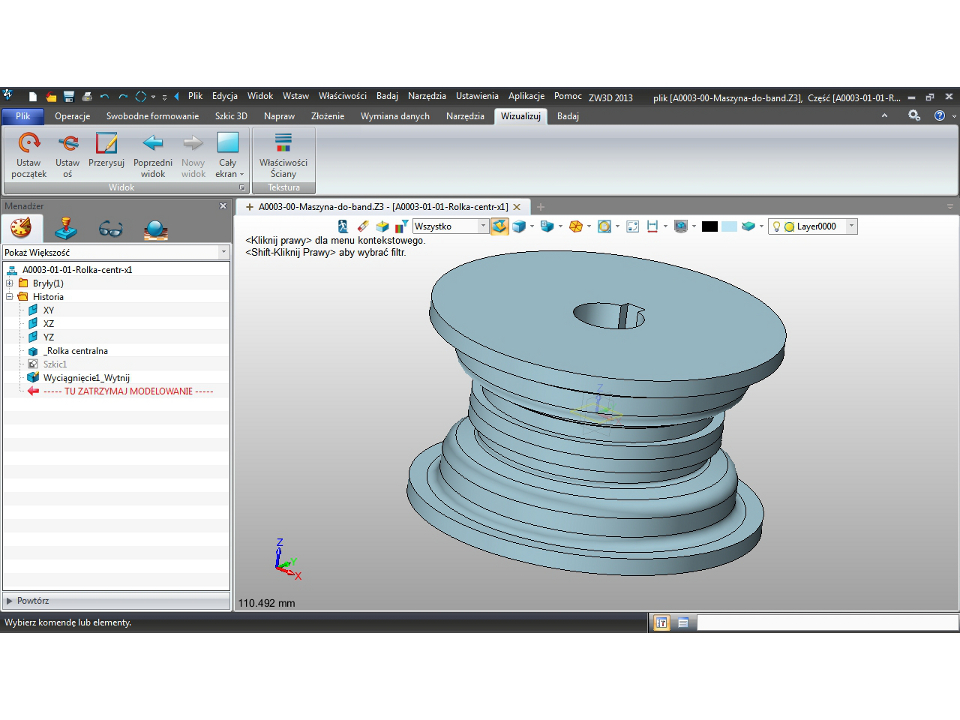Image resolution: width=960 pixels, height=720 pixels.
Task: Click the print icon in quick access bar
Action: [87, 97]
